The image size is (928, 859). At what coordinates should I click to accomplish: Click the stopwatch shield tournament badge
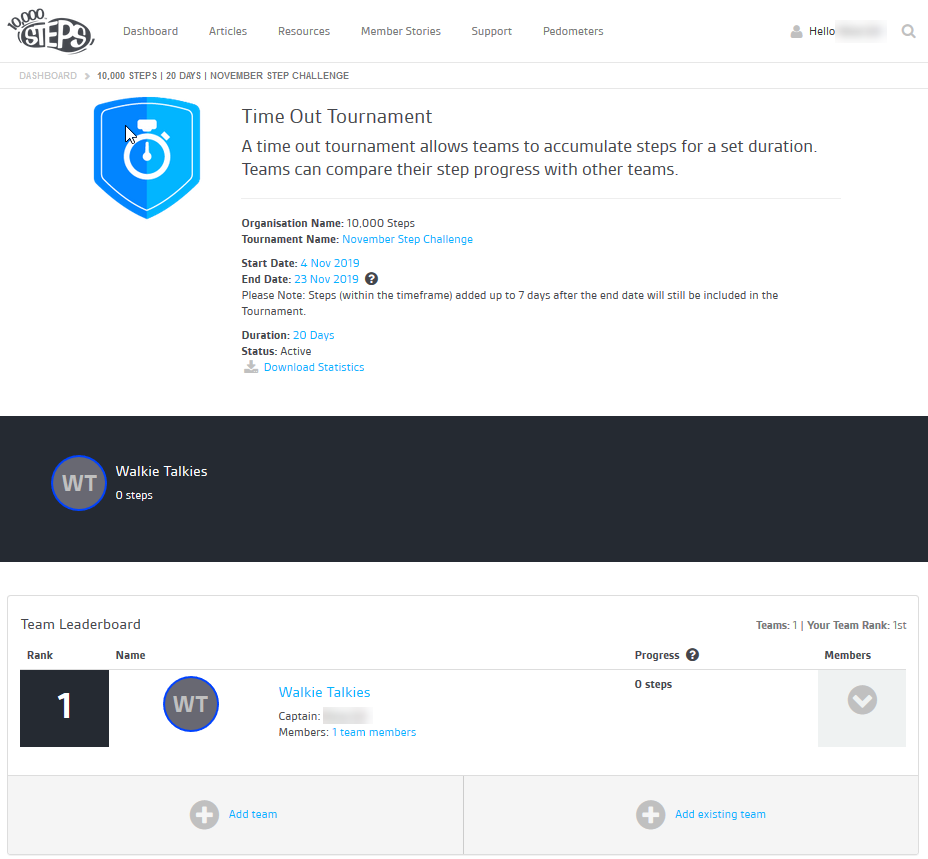[147, 157]
